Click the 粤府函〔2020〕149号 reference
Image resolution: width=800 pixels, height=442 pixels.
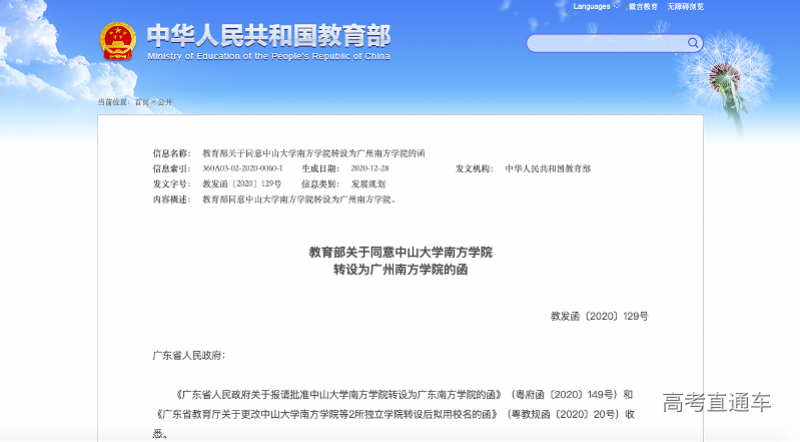pos(567,395)
